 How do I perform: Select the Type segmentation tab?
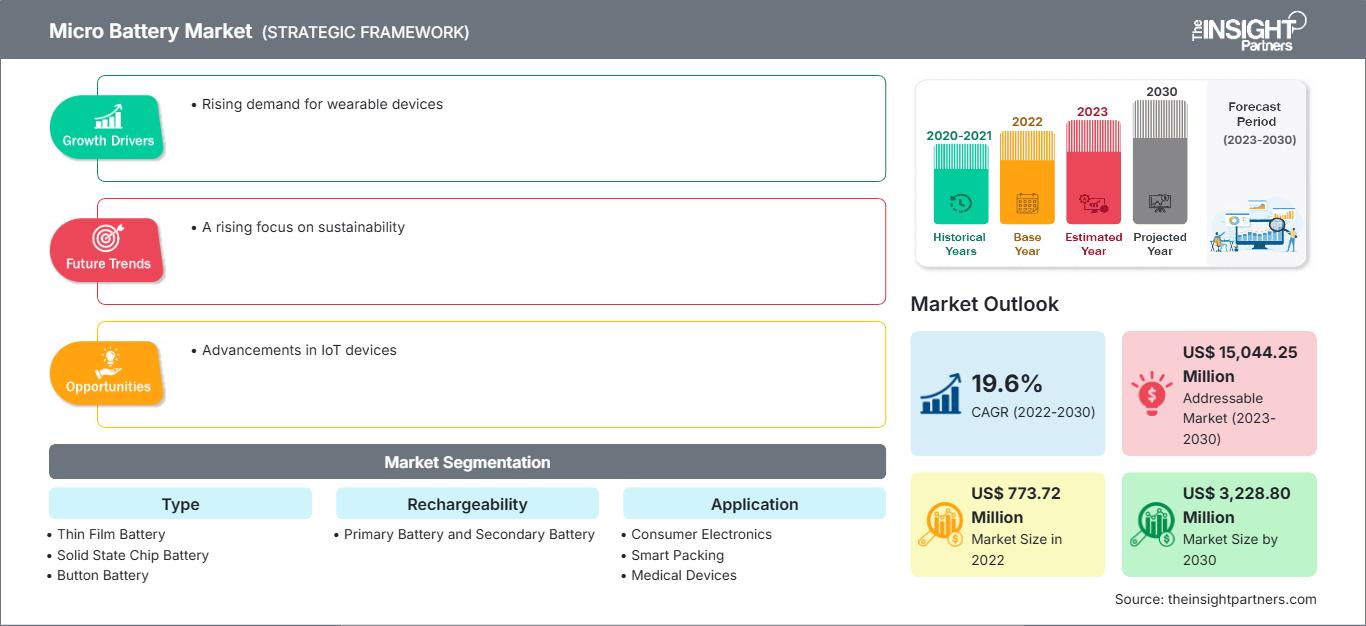pos(180,504)
